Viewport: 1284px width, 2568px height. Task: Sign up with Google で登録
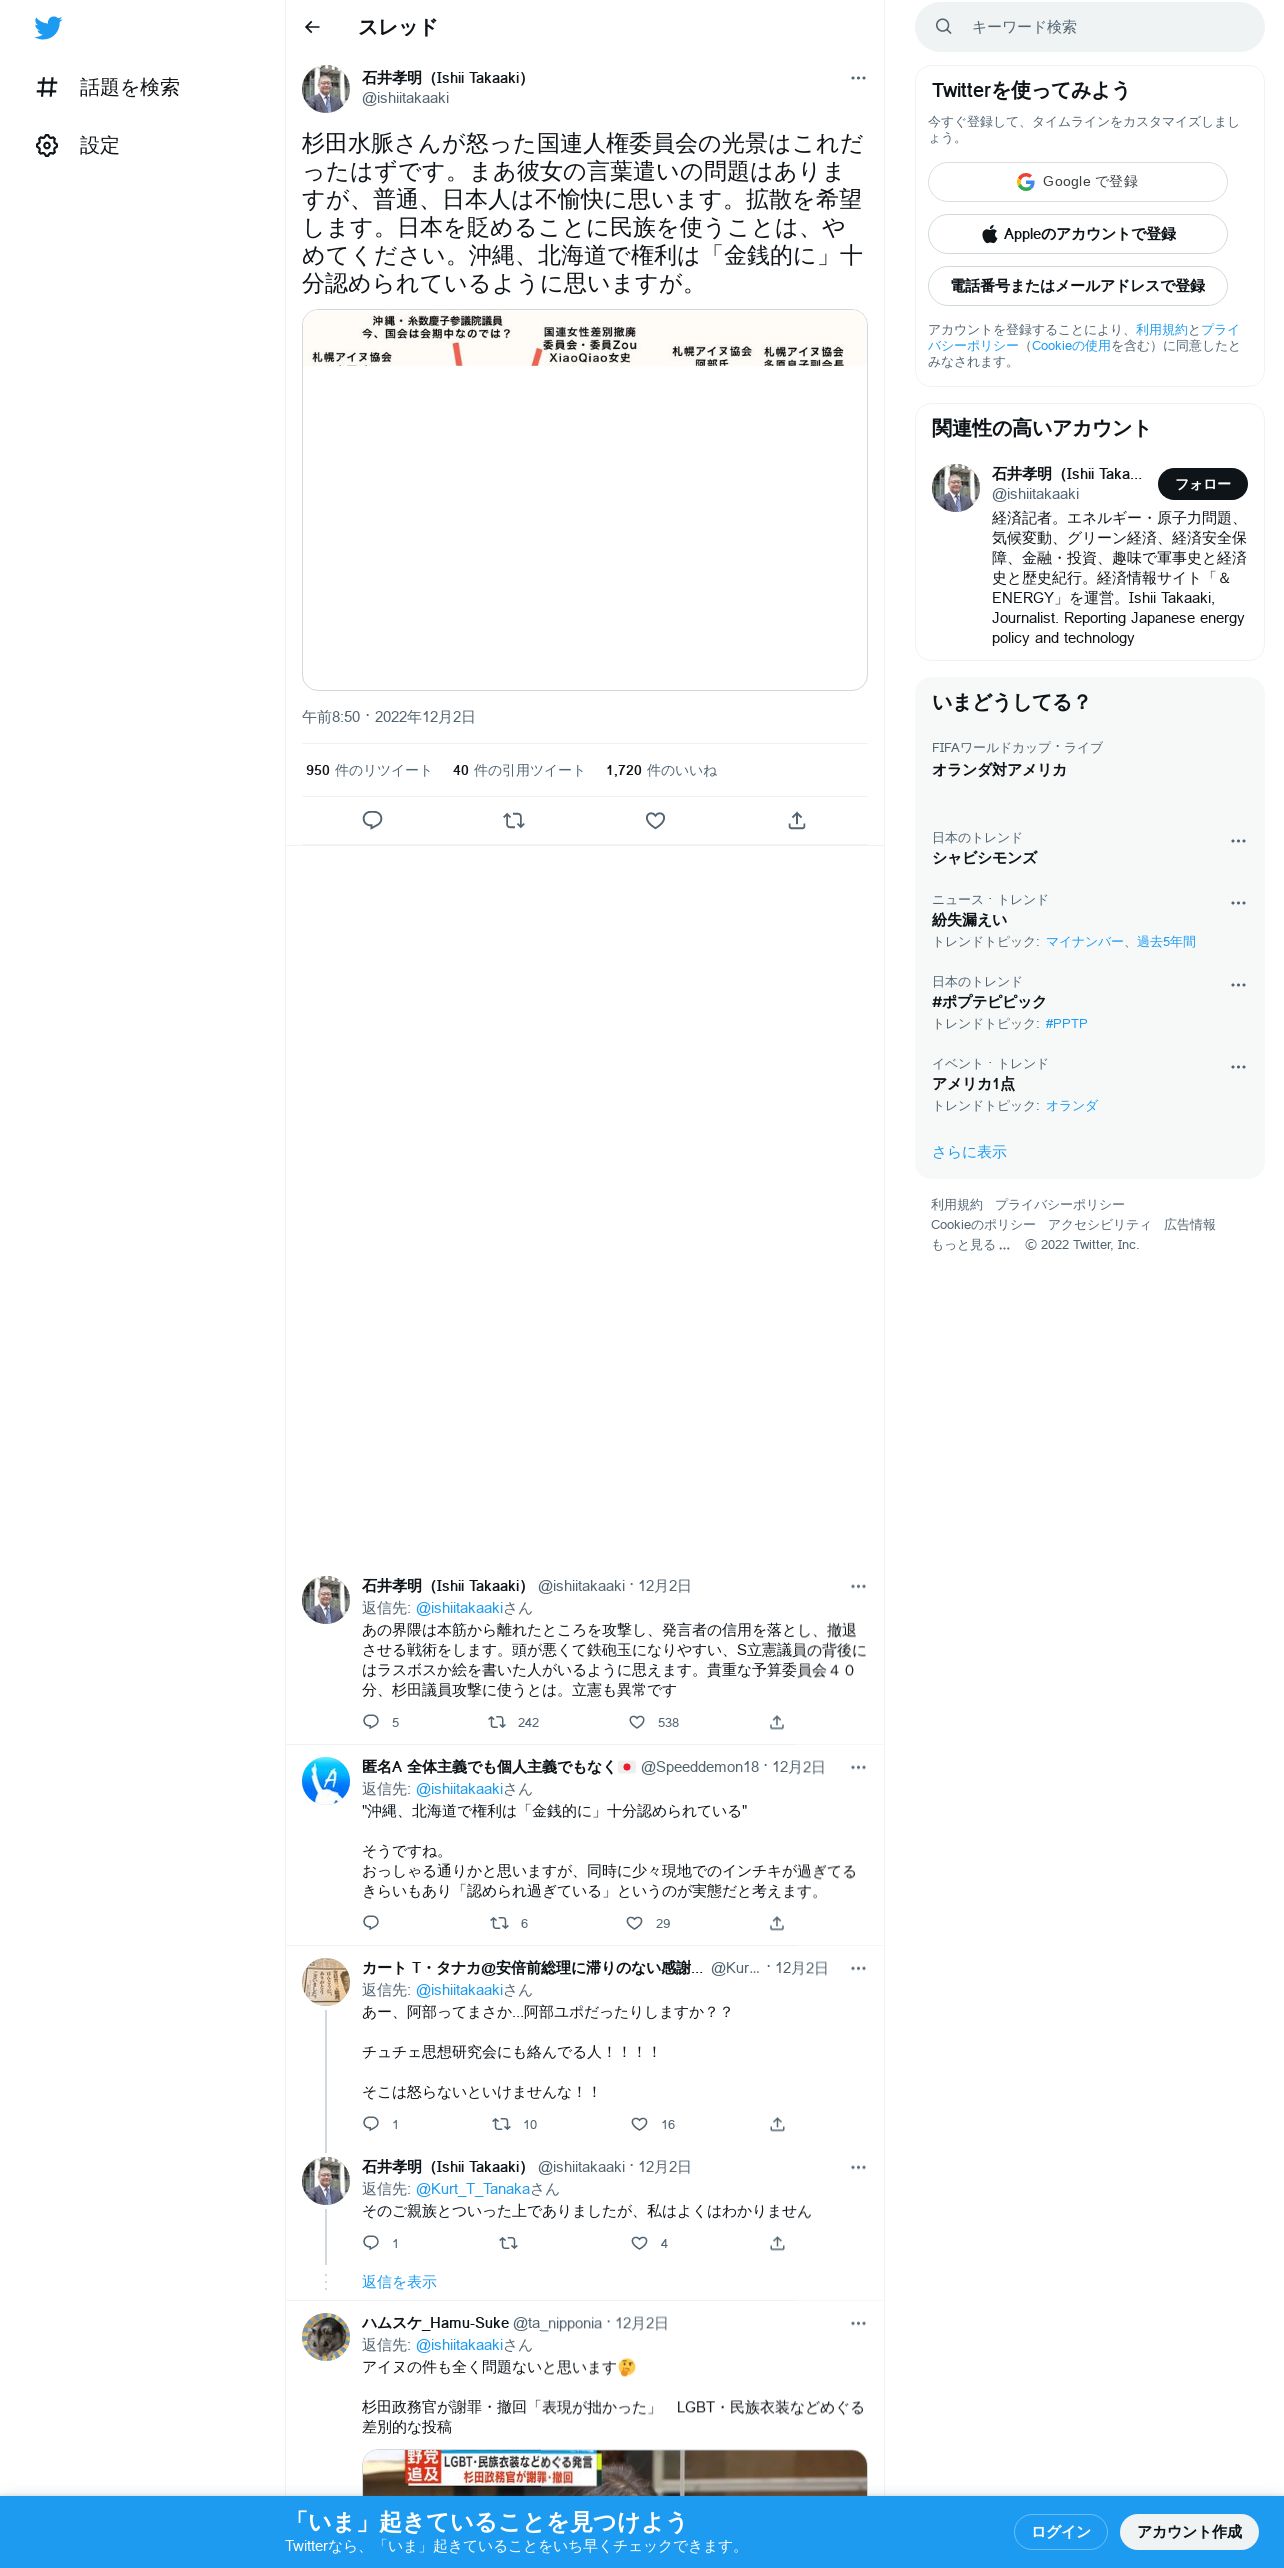tap(1078, 182)
